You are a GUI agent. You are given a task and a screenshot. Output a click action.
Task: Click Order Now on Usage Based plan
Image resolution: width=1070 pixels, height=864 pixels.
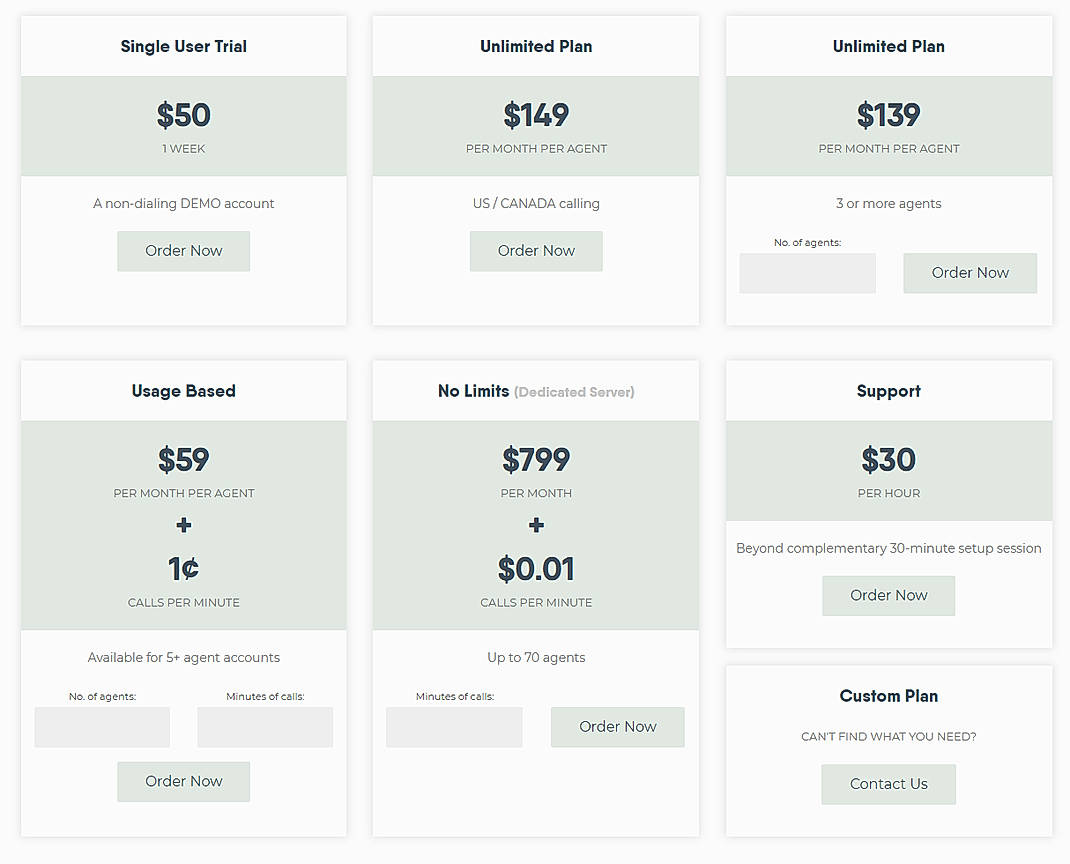(183, 781)
